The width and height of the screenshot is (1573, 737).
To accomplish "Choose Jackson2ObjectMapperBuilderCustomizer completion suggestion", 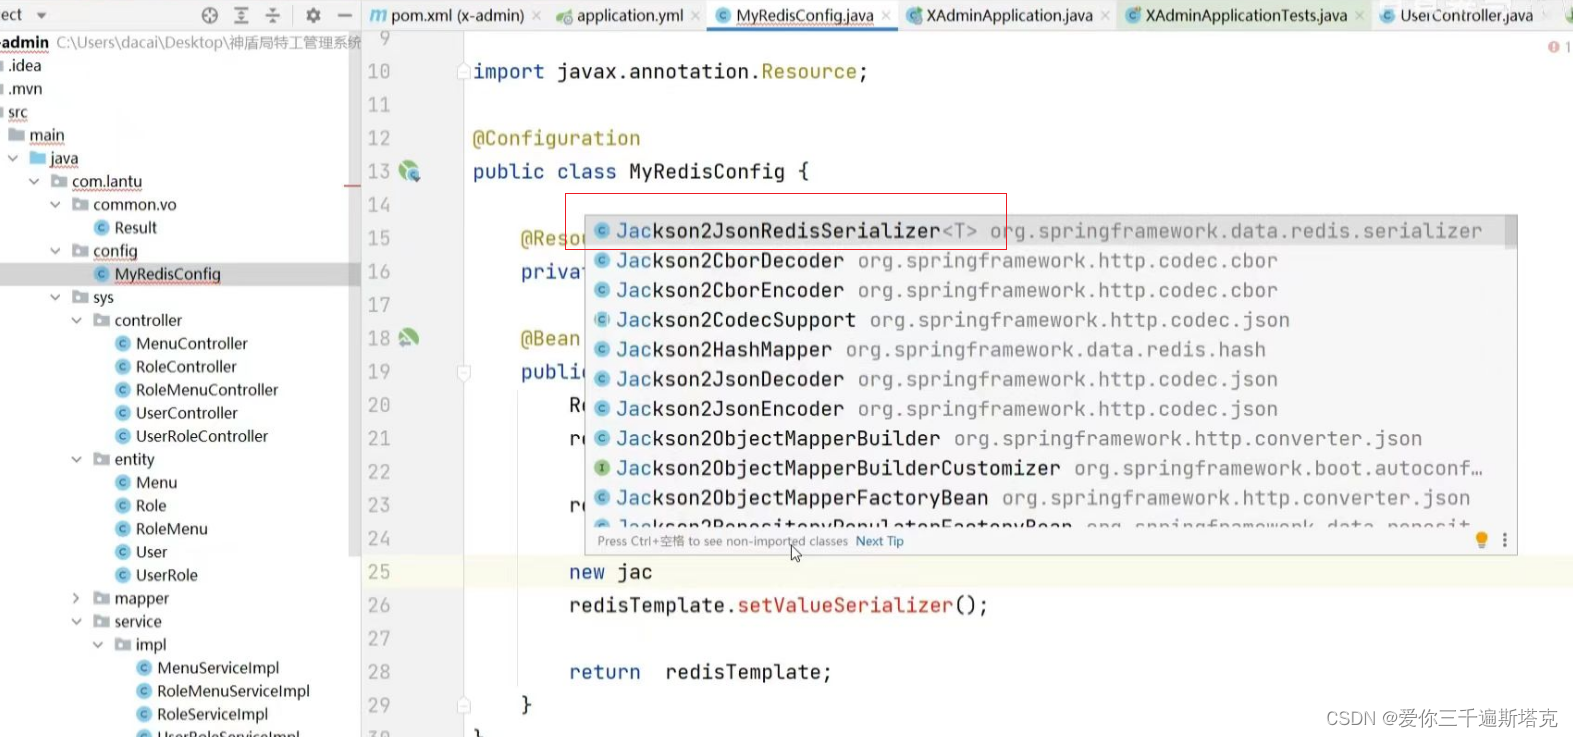I will pyautogui.click(x=1045, y=468).
